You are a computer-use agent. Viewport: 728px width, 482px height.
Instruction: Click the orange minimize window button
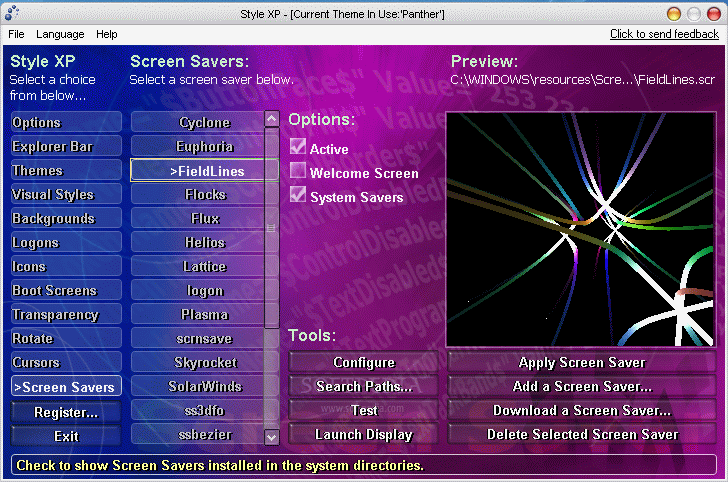(x=674, y=14)
